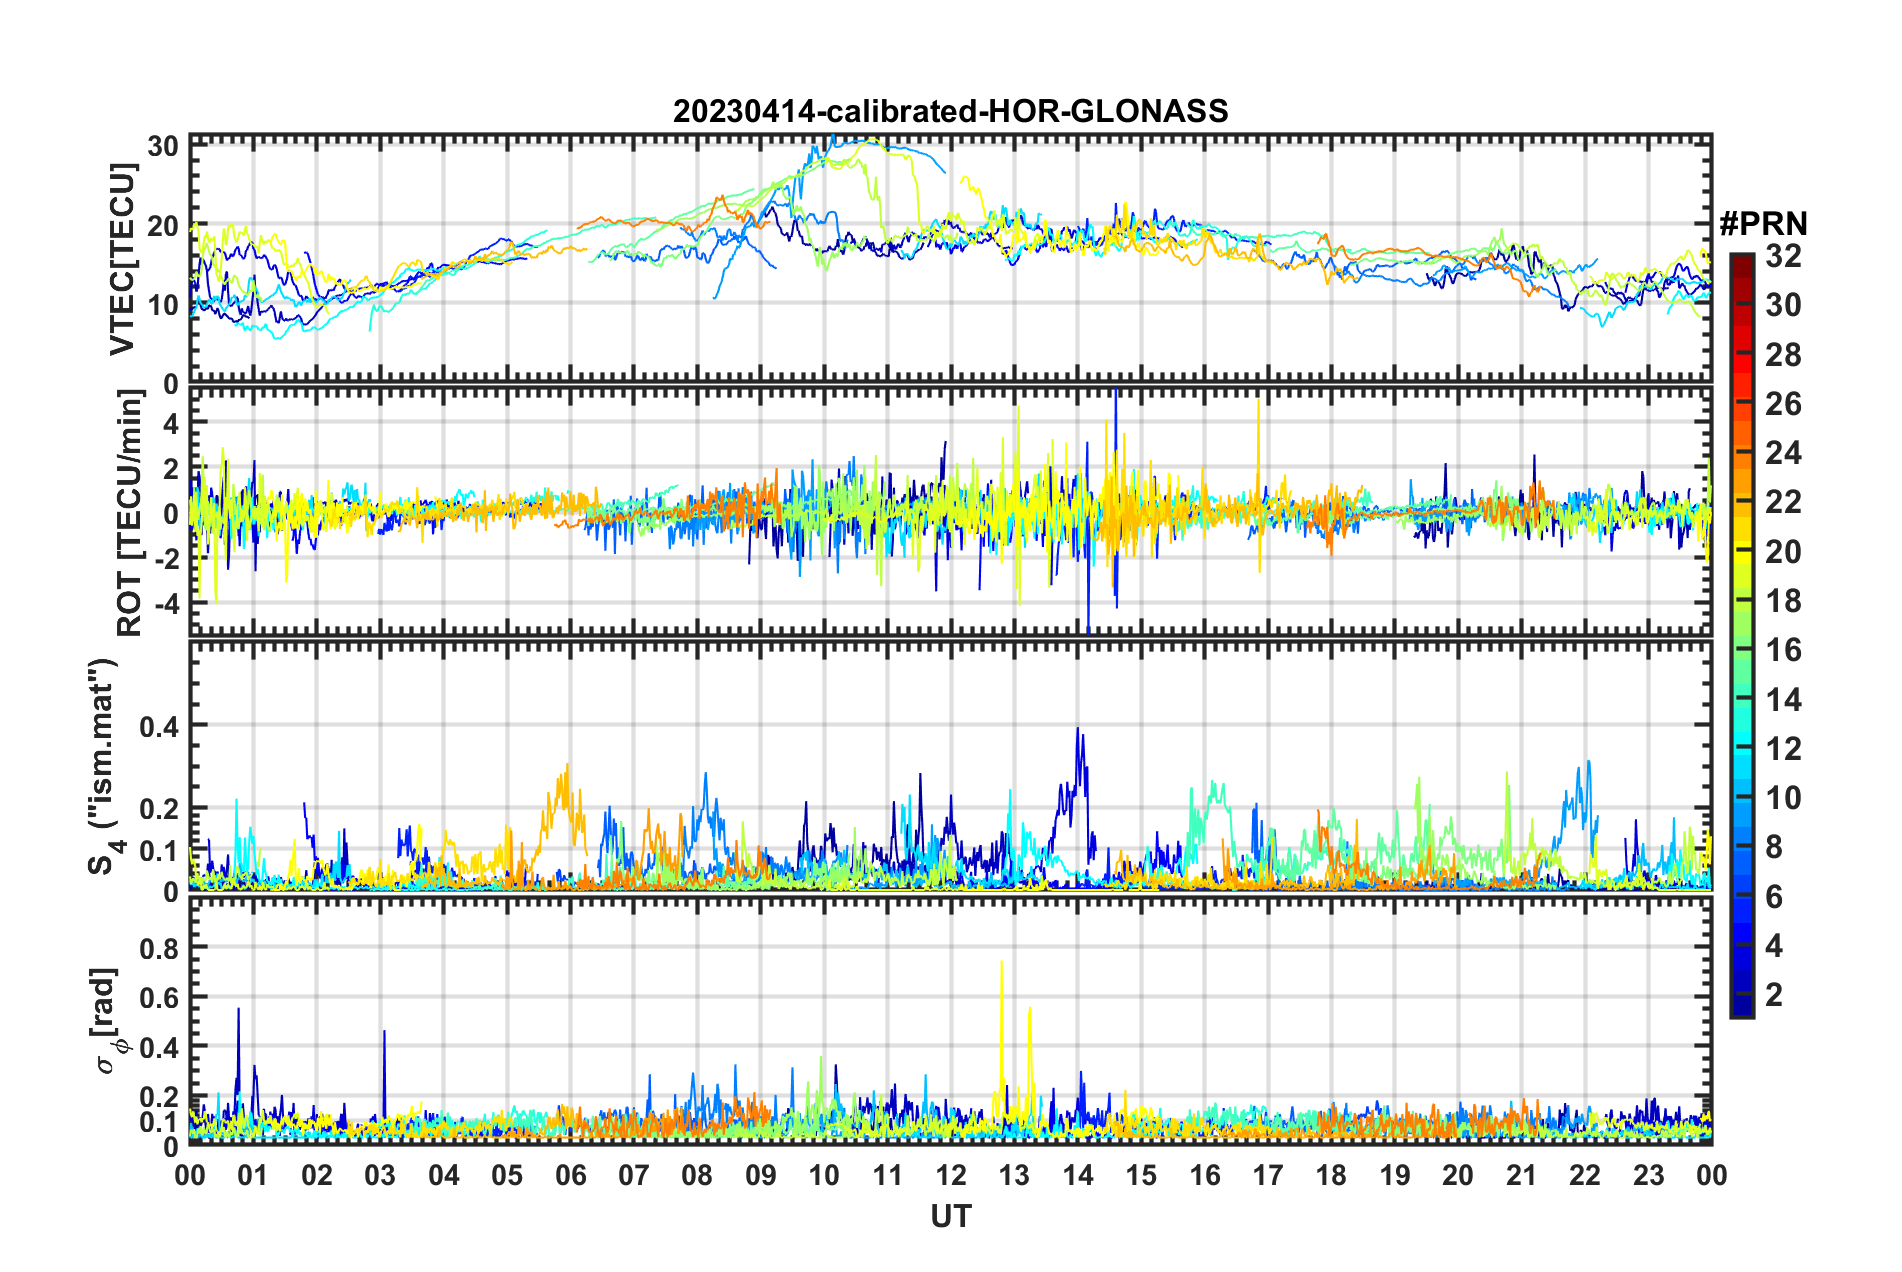Click x-axis hour tick label "03"
The height and width of the screenshot is (1272, 1902).
point(380,1175)
